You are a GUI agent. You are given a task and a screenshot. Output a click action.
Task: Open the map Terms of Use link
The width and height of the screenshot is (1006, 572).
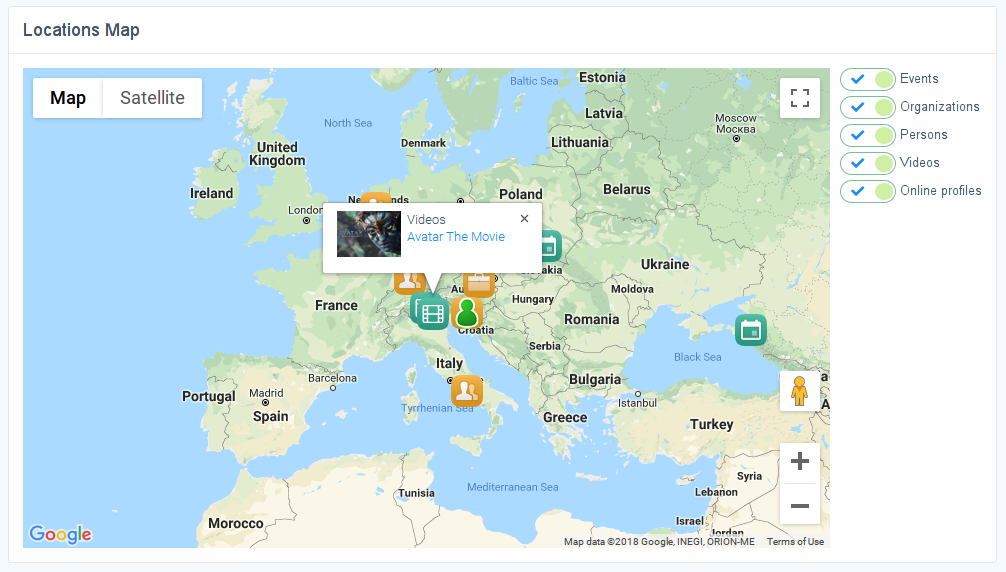tap(795, 542)
